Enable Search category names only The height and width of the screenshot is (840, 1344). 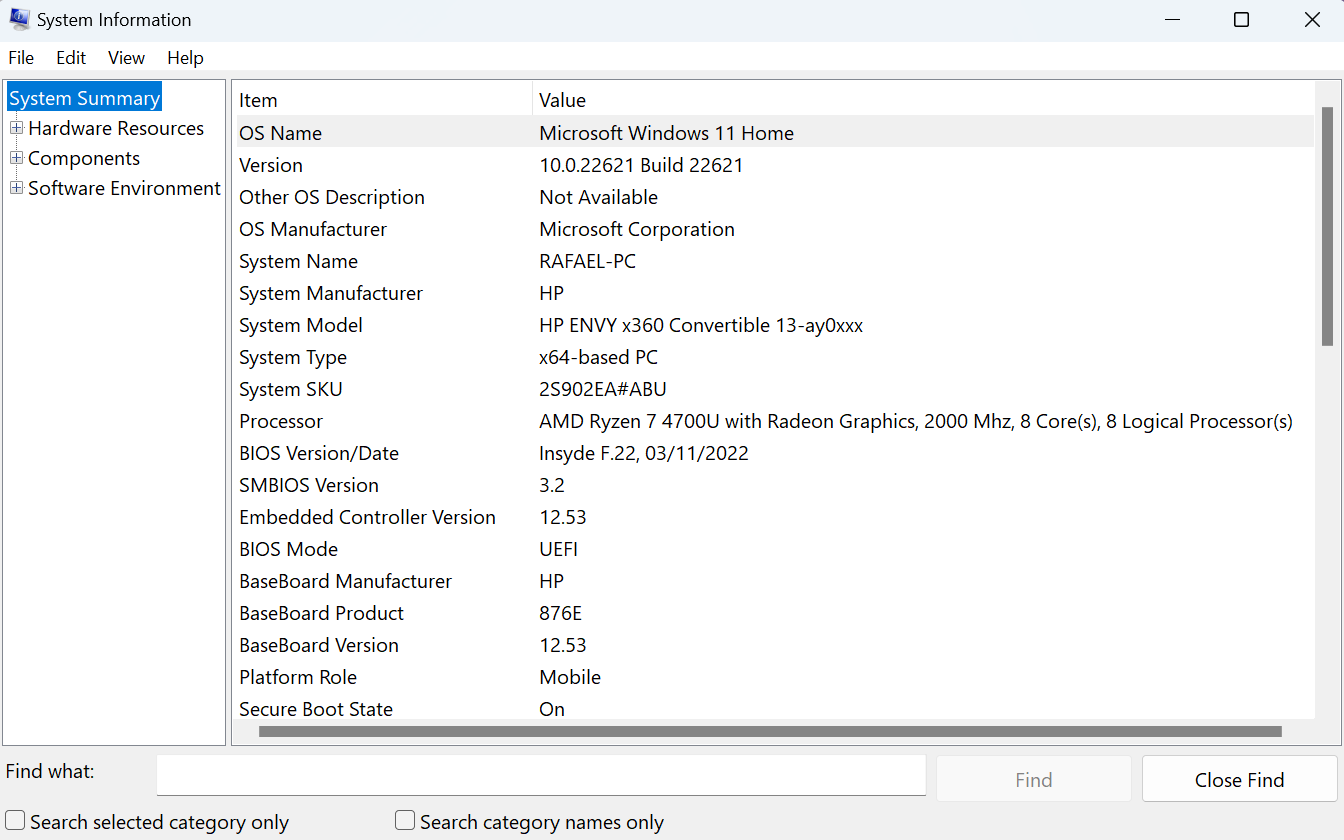tap(404, 819)
